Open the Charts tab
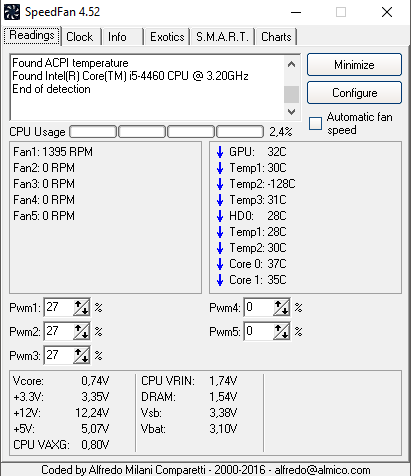This screenshot has height=476, width=411. (276, 37)
